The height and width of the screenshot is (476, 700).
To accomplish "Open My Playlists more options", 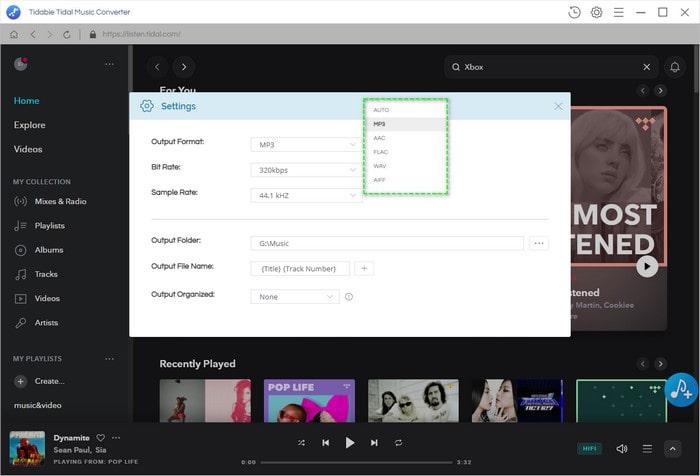I will pyautogui.click(x=109, y=359).
